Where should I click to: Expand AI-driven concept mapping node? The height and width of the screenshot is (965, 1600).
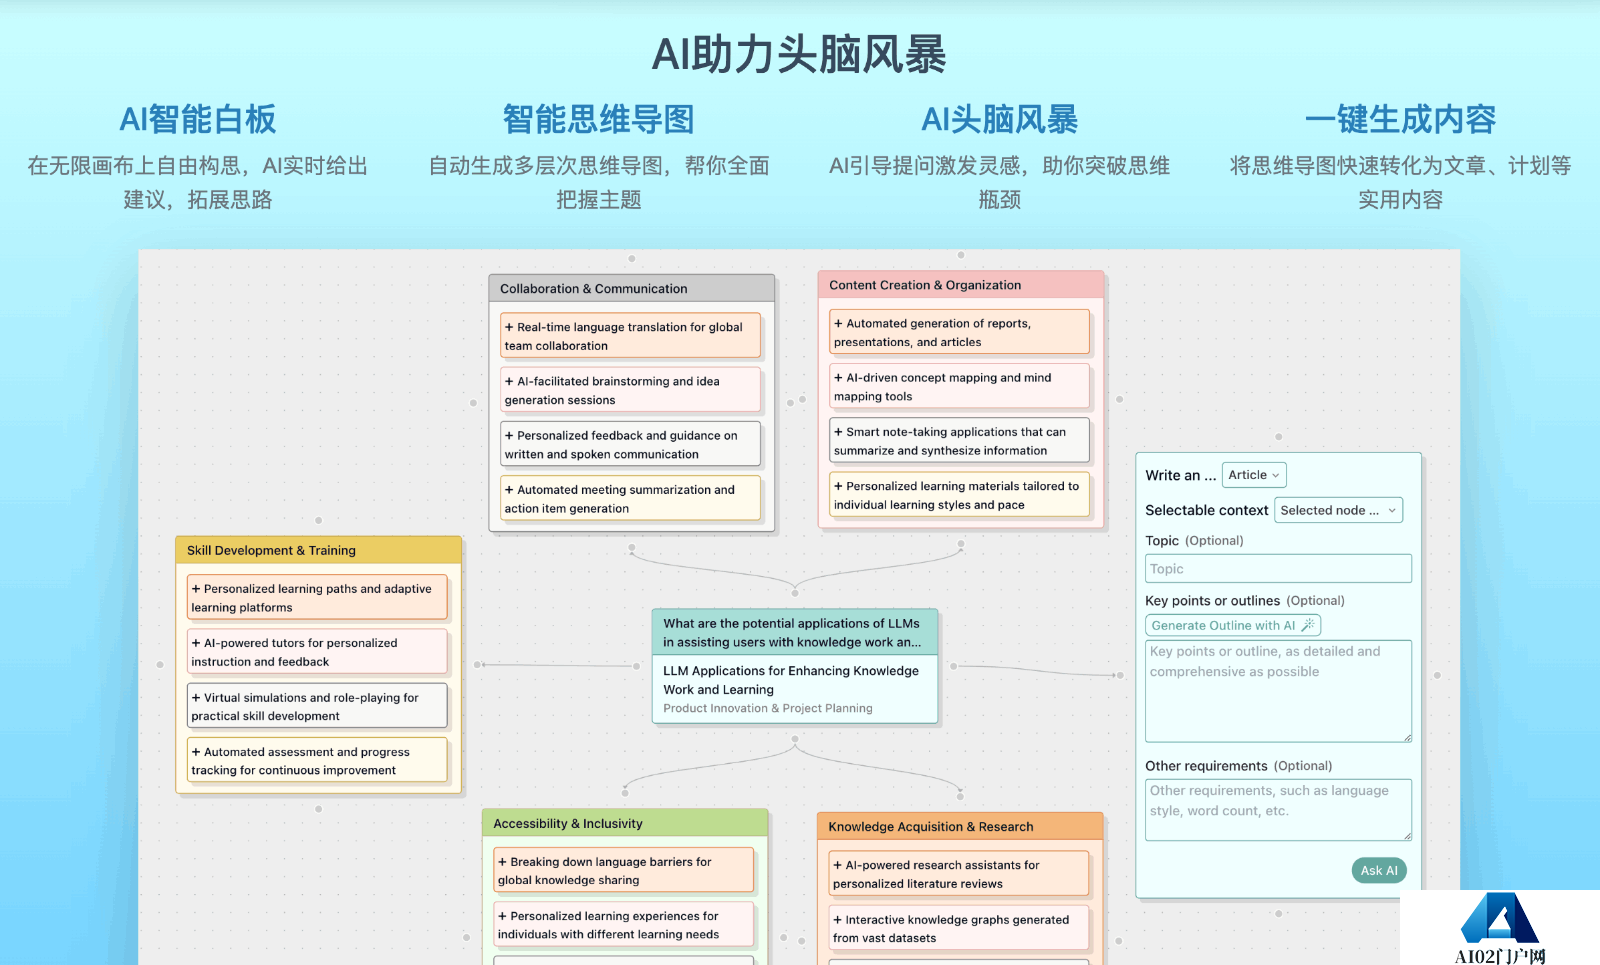(838, 378)
